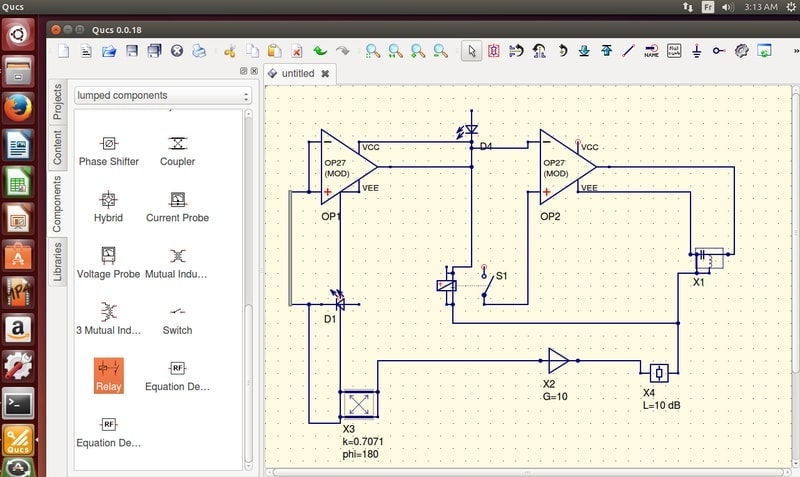Open the Libraries side tab
This screenshot has width=800, height=477.
coord(57,262)
